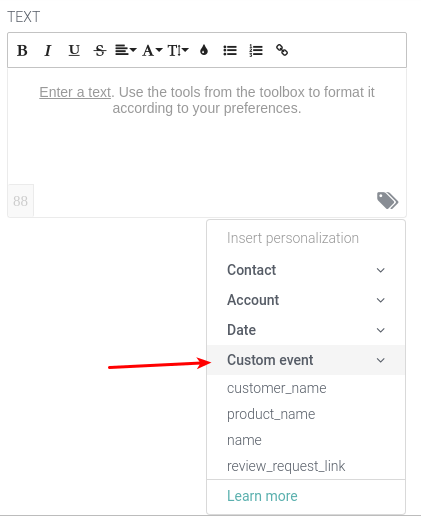Expand the Contact personalization group
This screenshot has width=421, height=521.
tap(306, 270)
